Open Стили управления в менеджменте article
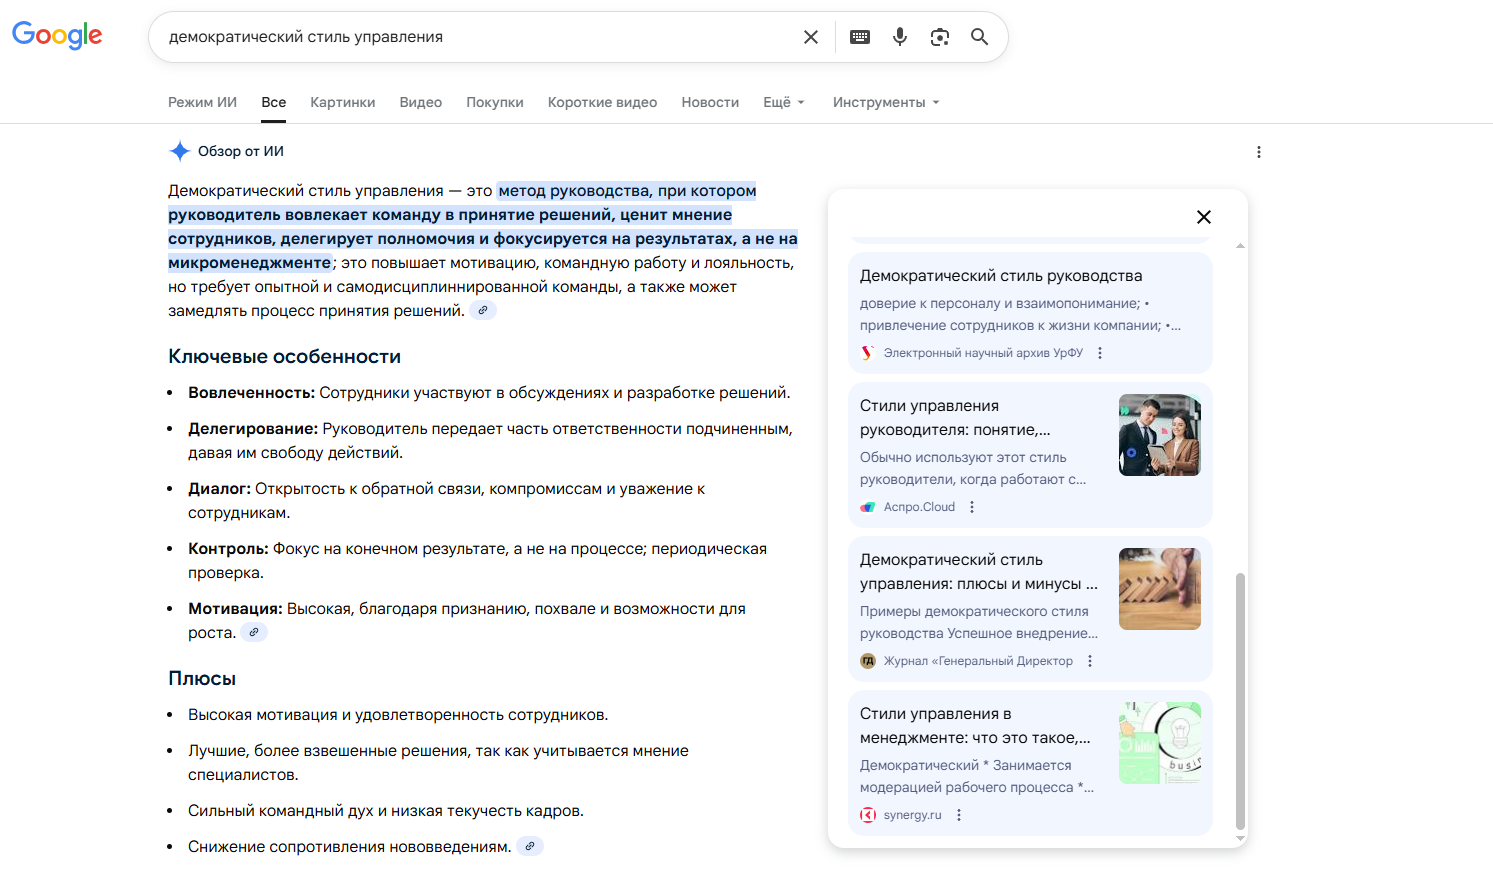Image resolution: width=1493 pixels, height=883 pixels. 974,726
